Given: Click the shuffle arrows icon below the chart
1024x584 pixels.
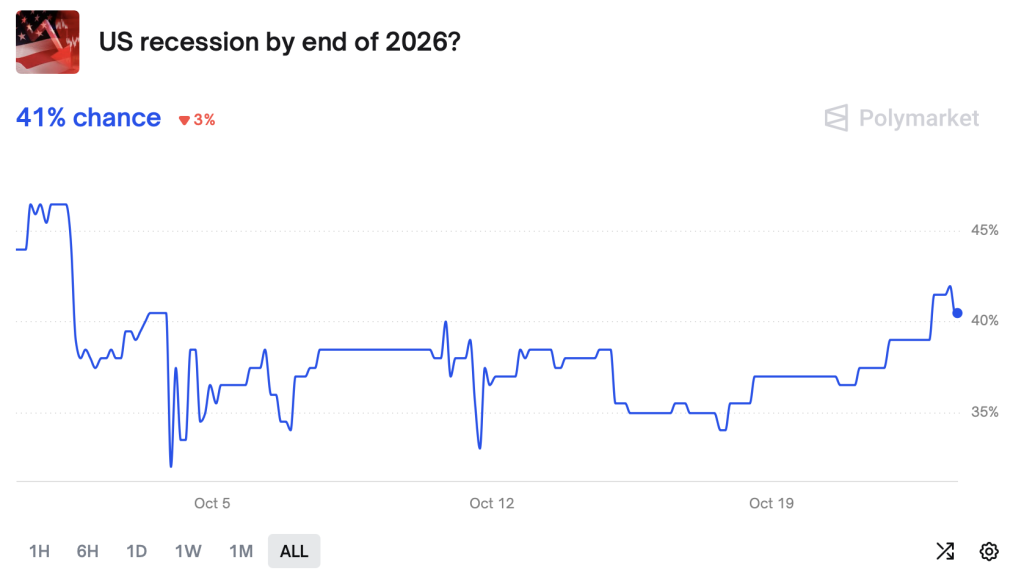Looking at the screenshot, I should [945, 551].
